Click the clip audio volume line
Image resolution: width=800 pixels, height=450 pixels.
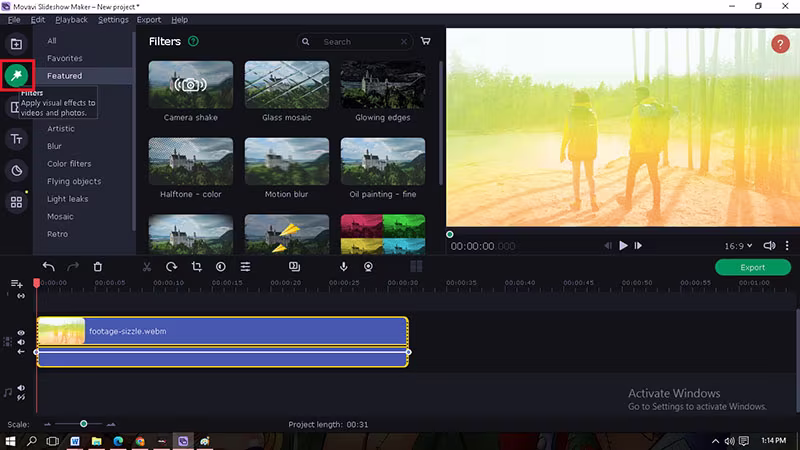(x=222, y=352)
